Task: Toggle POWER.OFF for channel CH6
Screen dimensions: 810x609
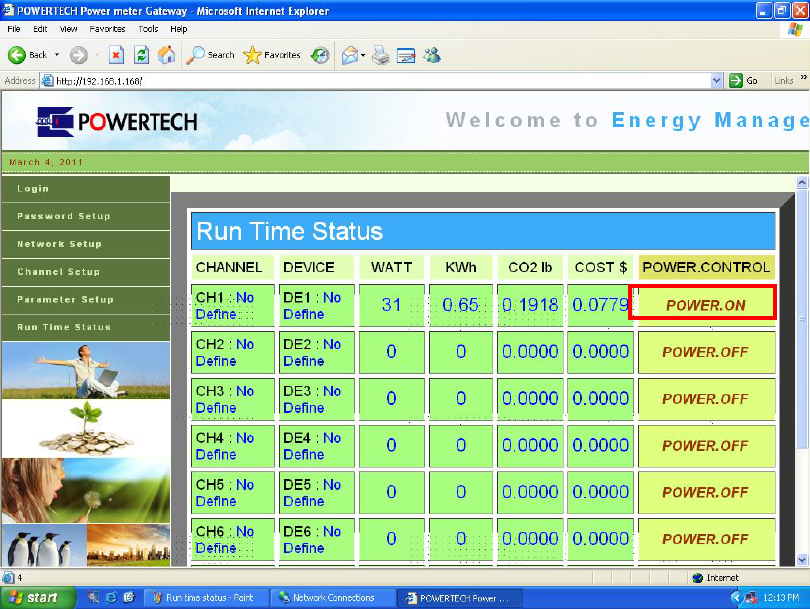Action: pyautogui.click(x=706, y=539)
